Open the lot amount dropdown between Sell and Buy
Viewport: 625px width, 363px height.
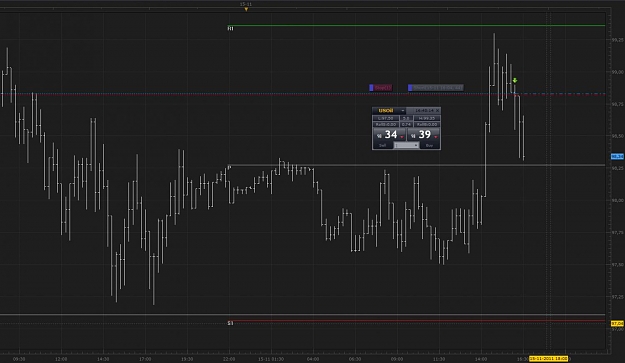point(406,145)
